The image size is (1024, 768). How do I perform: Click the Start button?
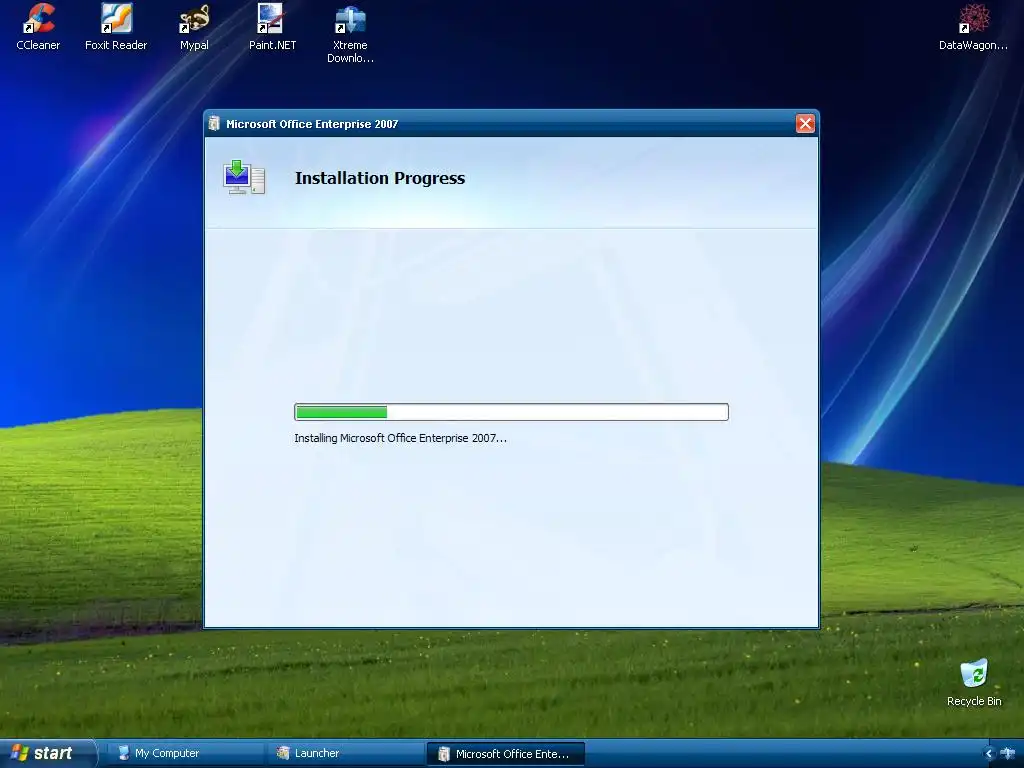(46, 753)
